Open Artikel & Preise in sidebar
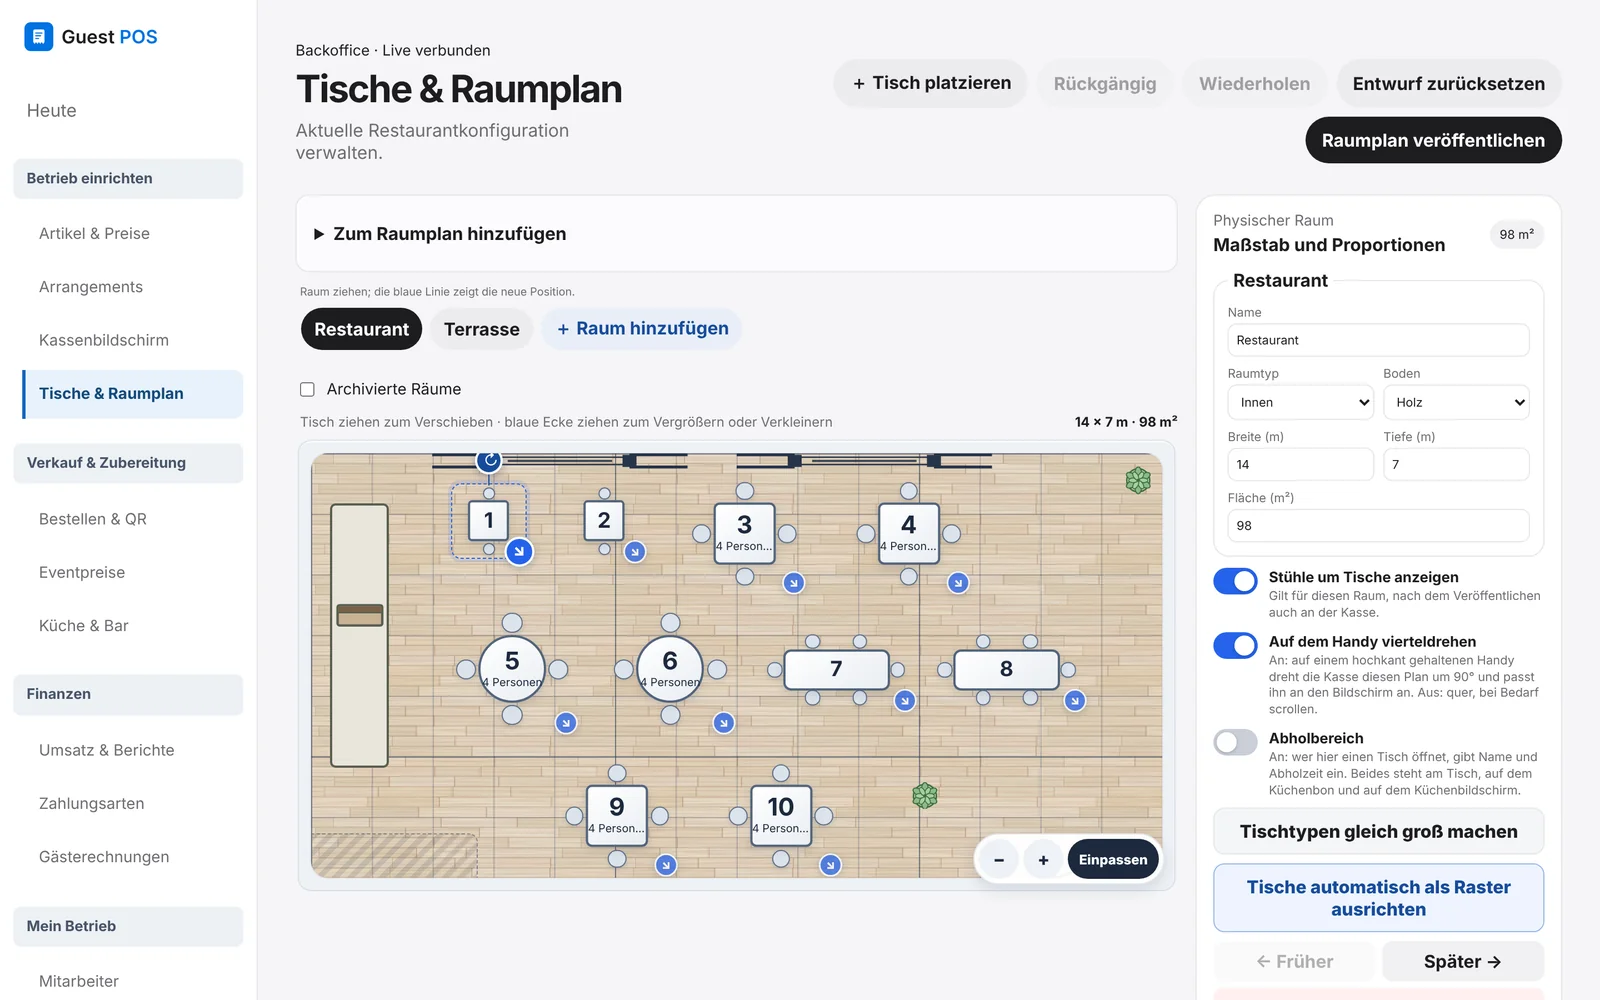1600x1000 pixels. 94,234
